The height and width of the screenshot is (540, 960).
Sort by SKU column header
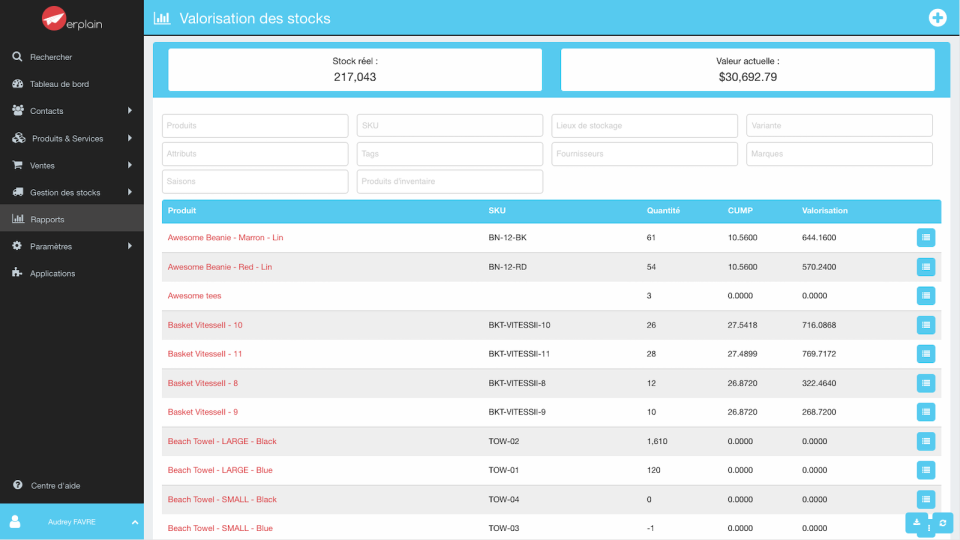tap(497, 211)
